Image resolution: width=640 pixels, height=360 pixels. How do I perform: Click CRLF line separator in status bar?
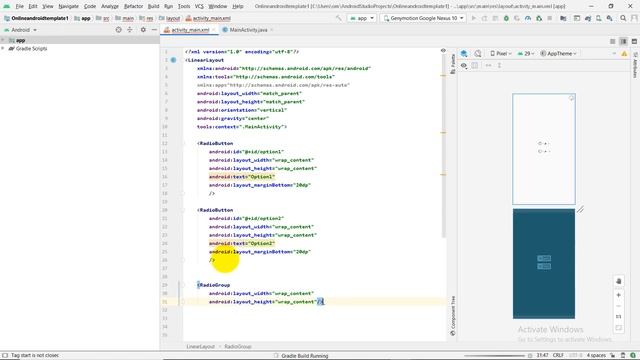click(558, 356)
